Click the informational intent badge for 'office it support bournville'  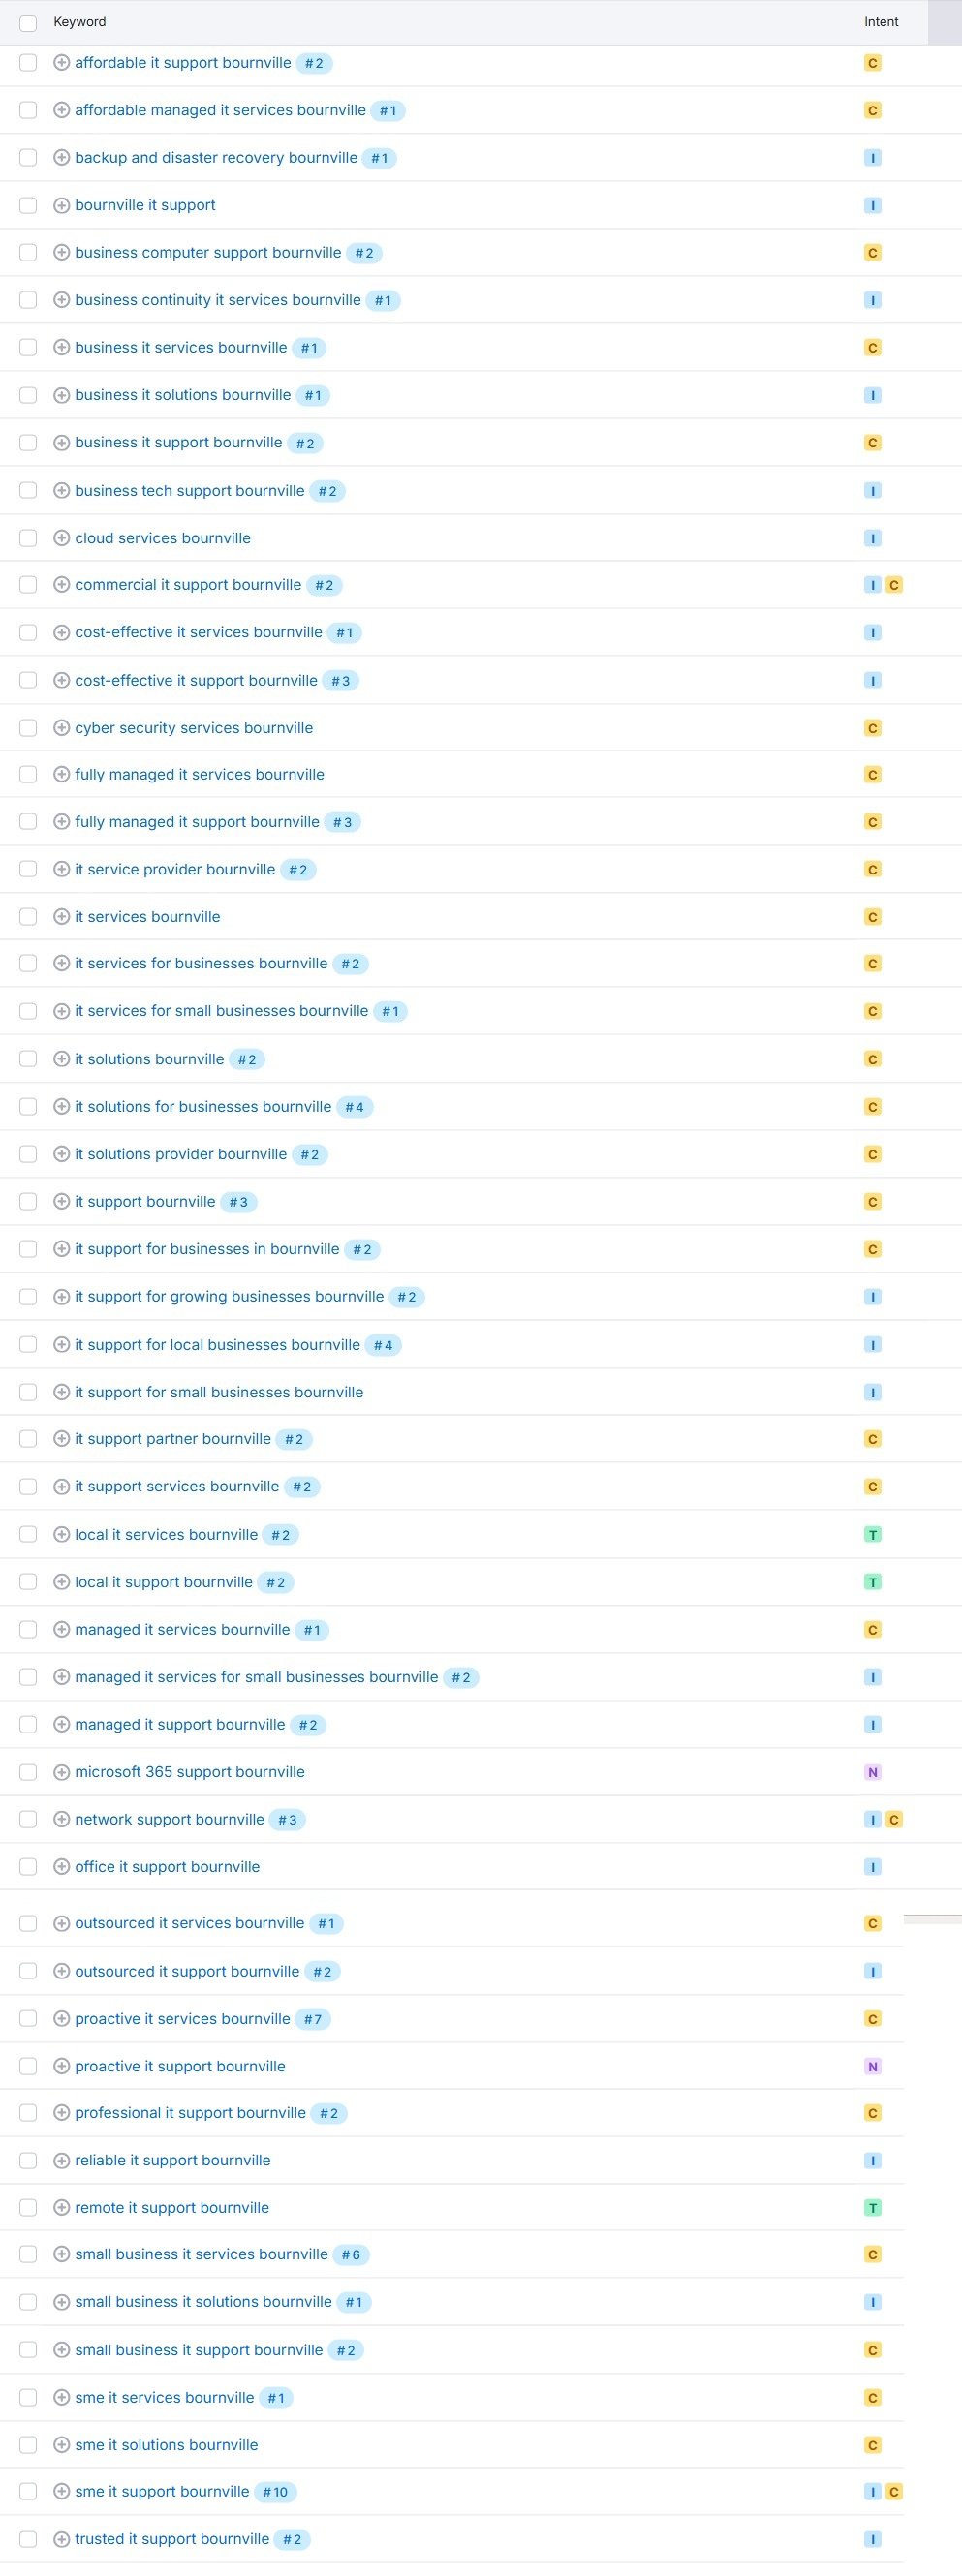[872, 1867]
